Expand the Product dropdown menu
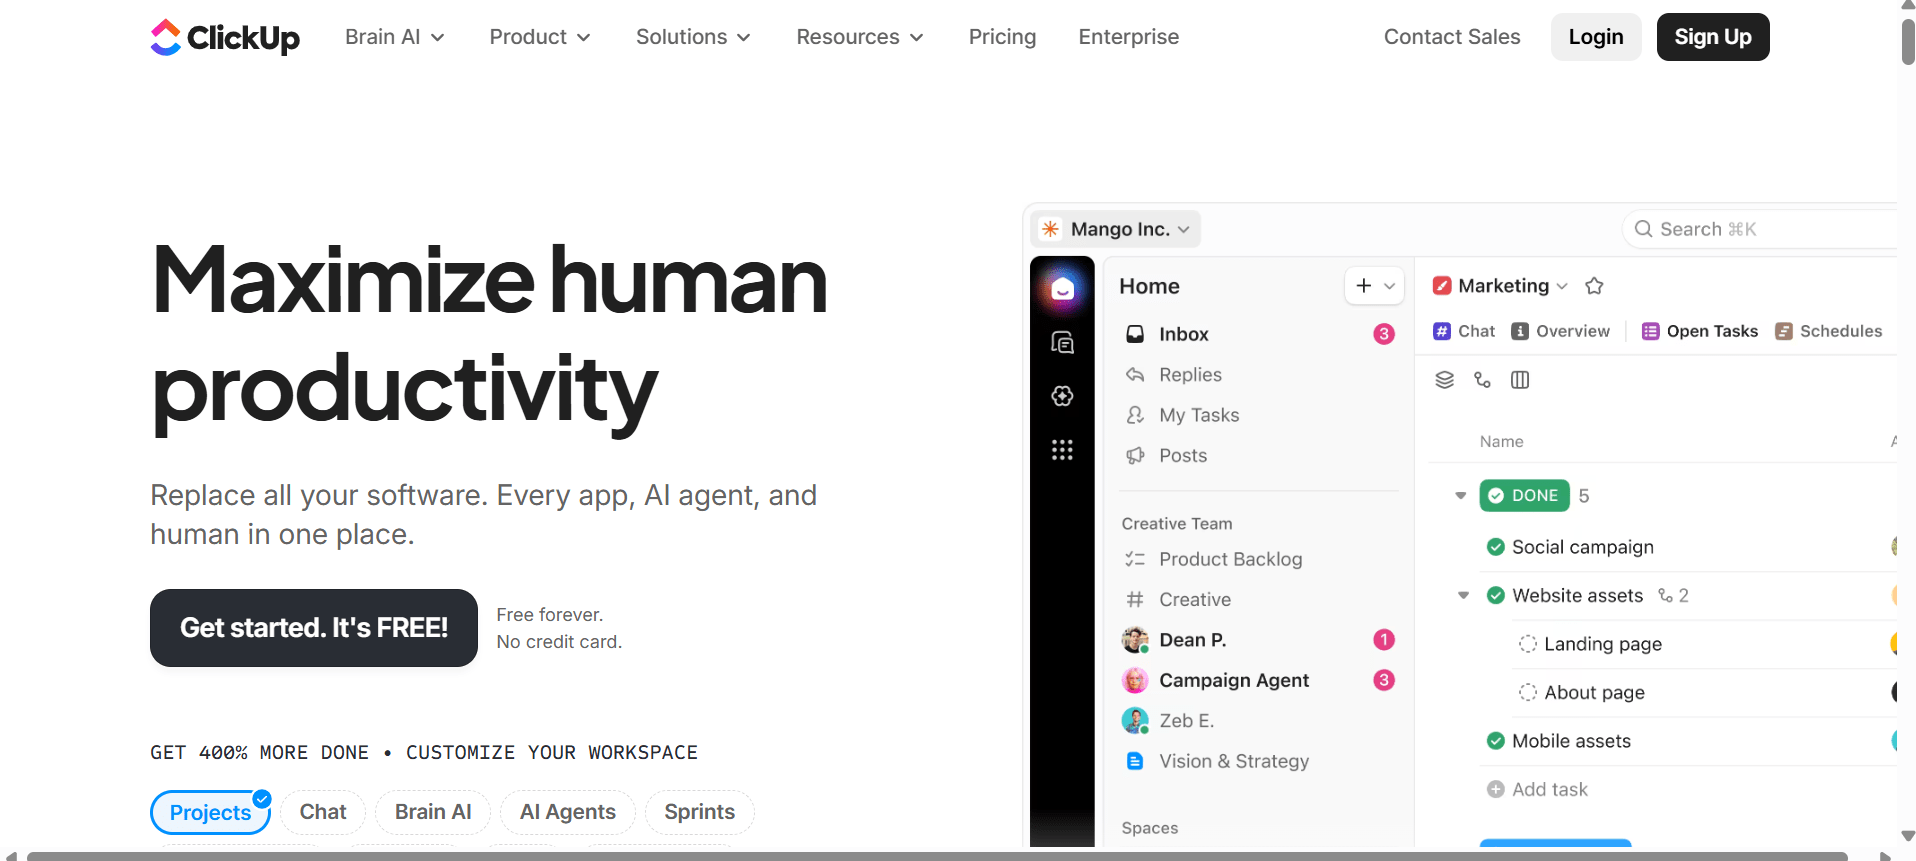 coord(540,37)
